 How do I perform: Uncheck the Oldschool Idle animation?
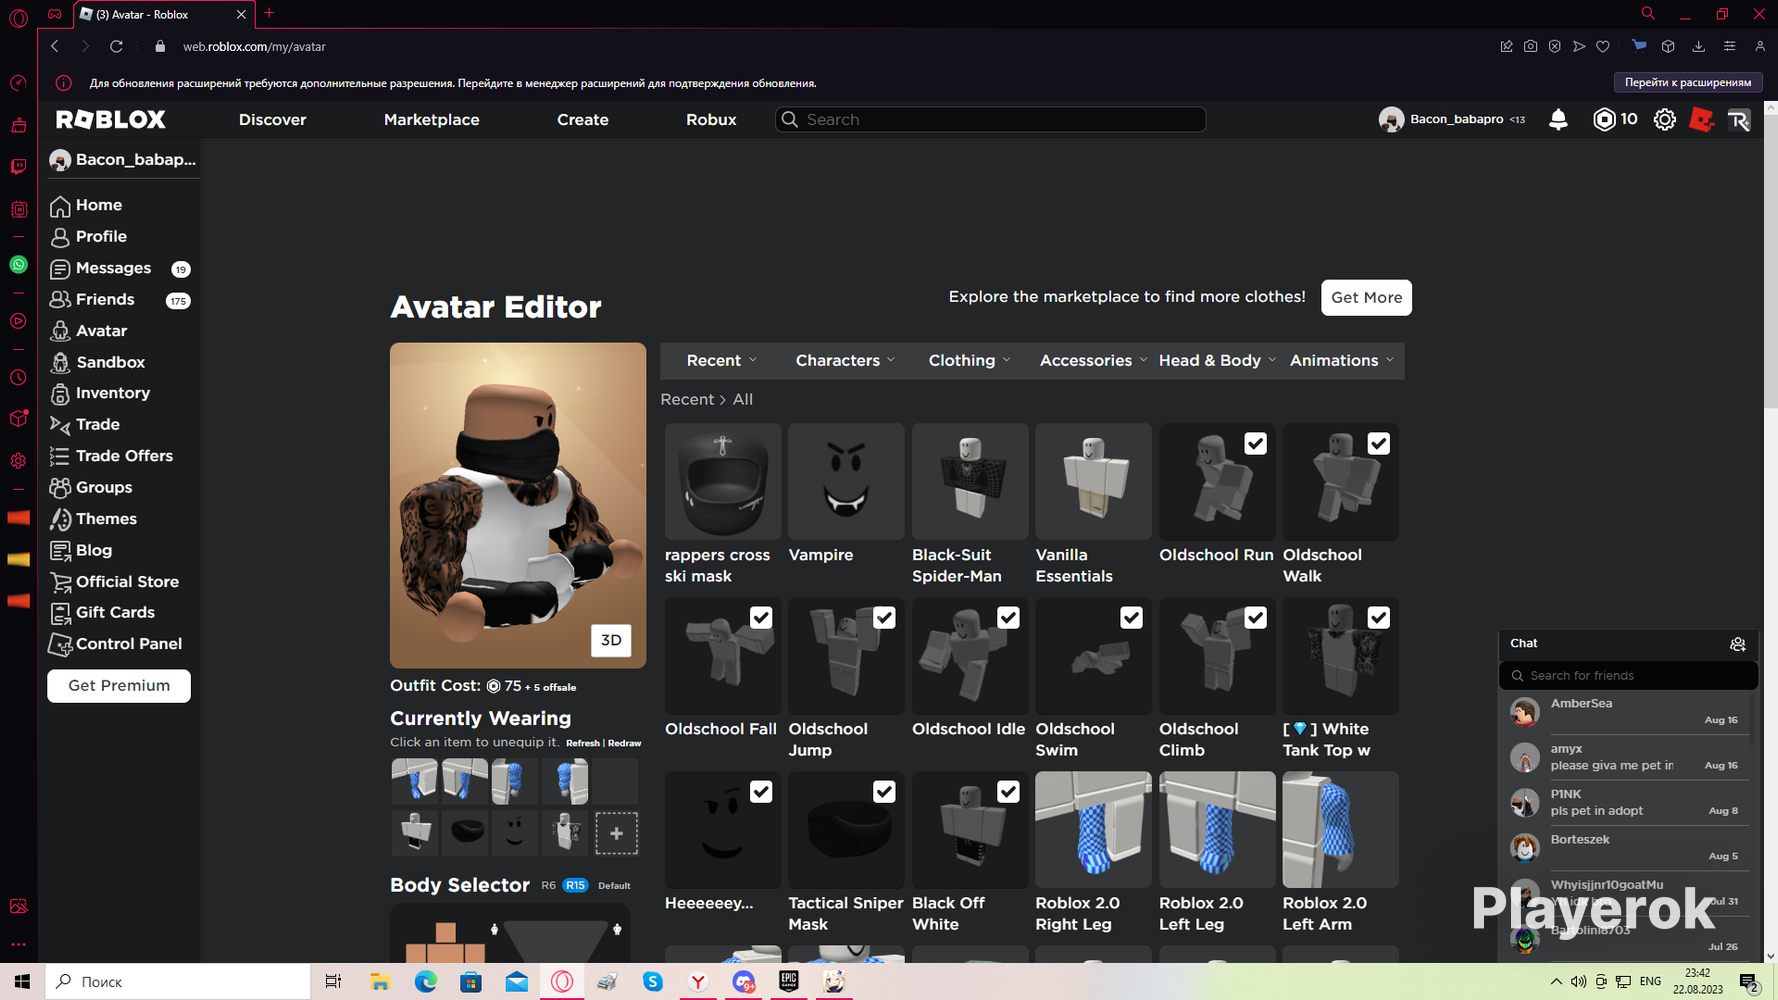(x=1008, y=618)
